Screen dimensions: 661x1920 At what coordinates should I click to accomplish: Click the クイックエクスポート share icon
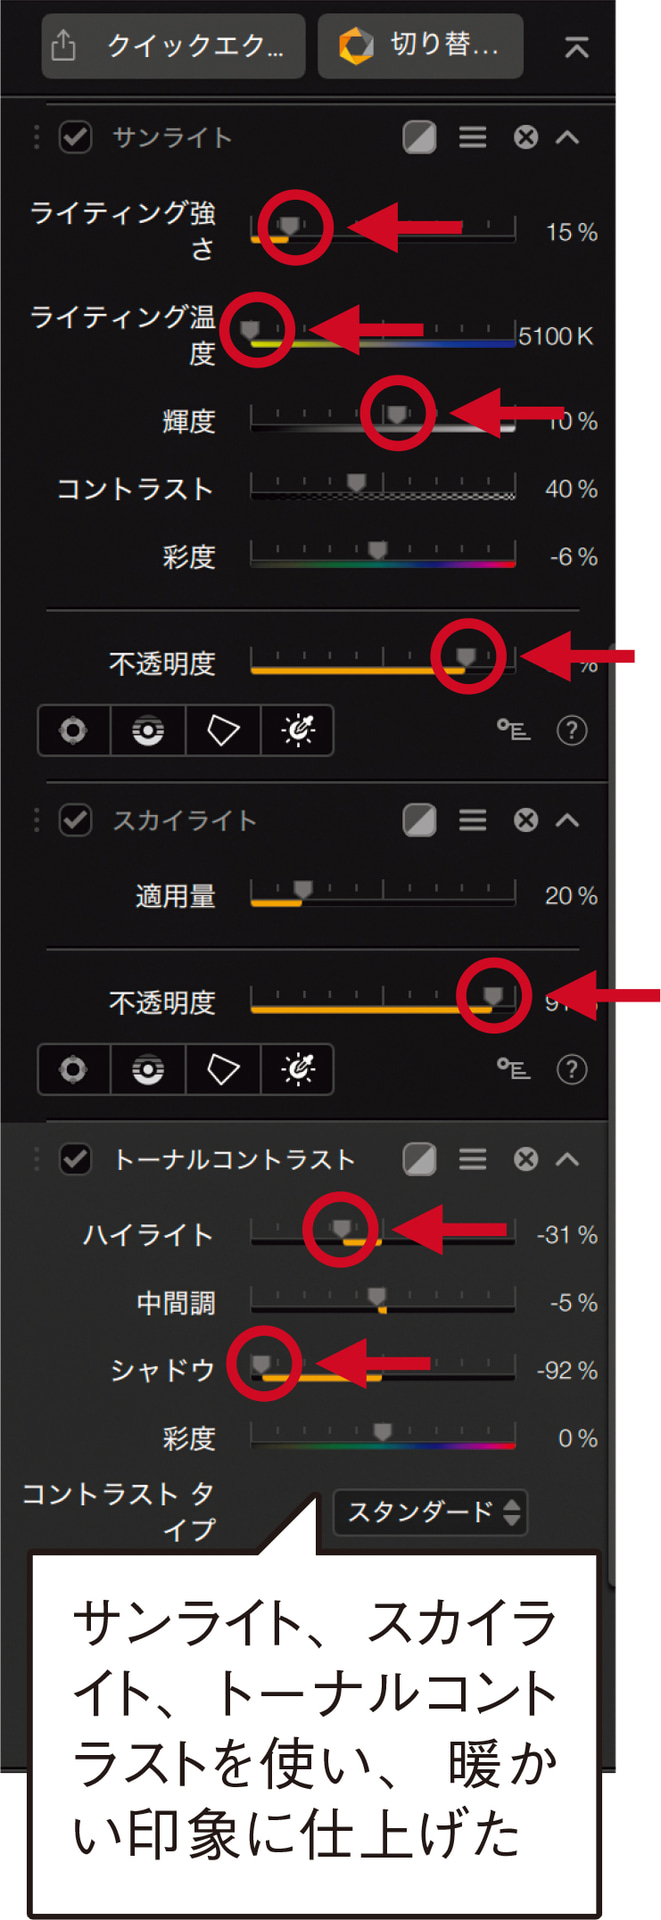63,46
